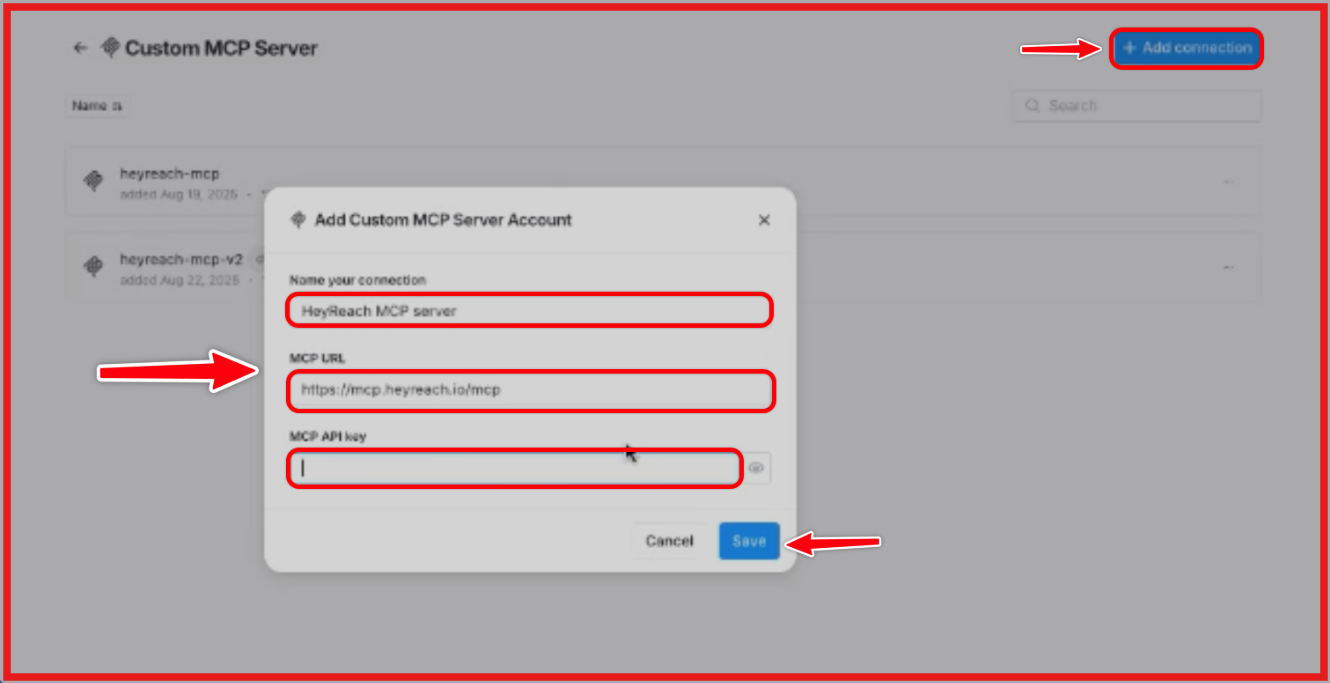Open more options for heyreach-mcp-v2 row
The height and width of the screenshot is (683, 1330).
pyautogui.click(x=1229, y=268)
